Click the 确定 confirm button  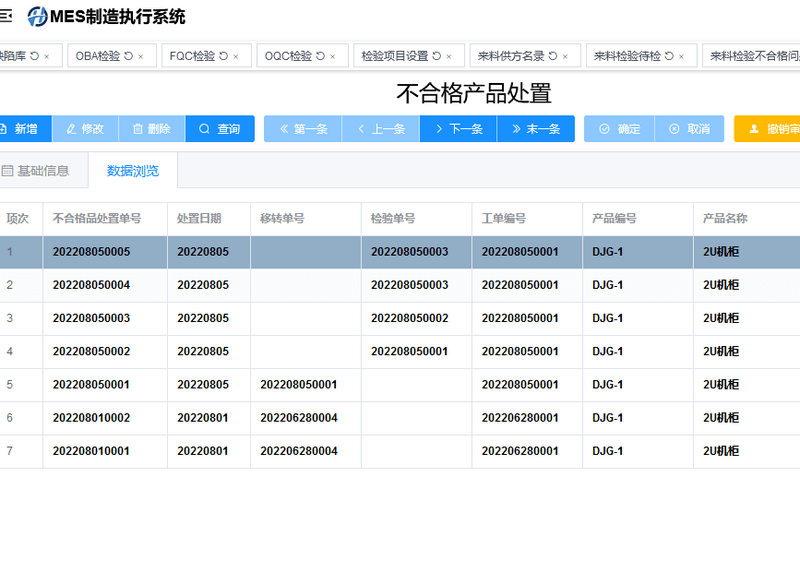tap(619, 129)
